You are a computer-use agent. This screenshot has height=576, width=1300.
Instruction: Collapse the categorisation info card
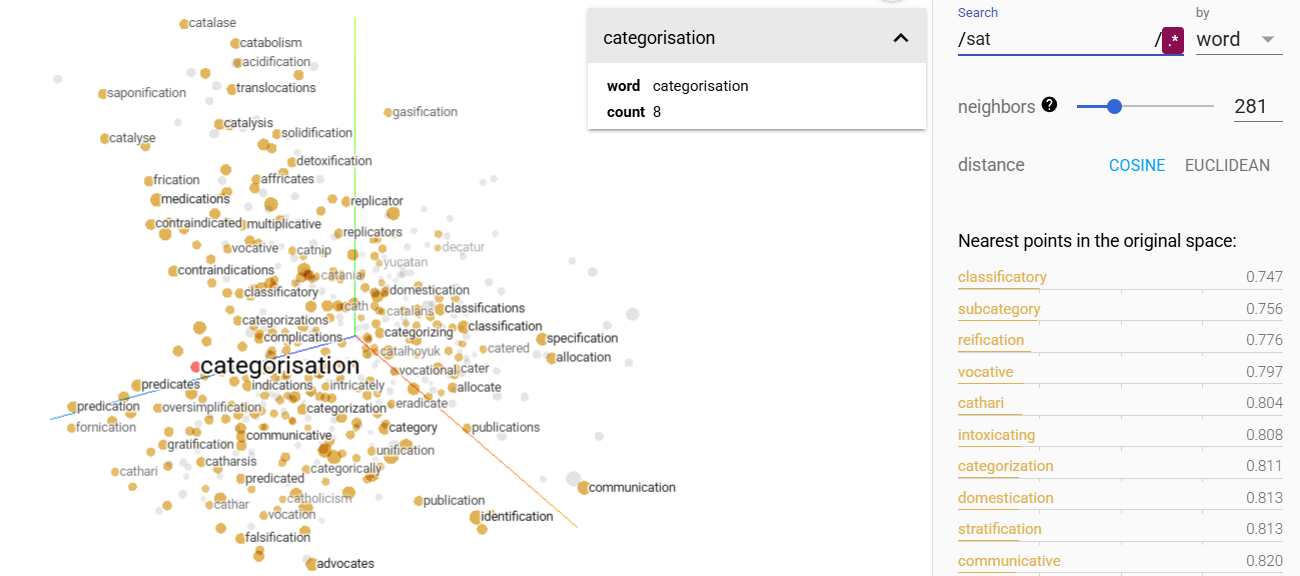pos(900,38)
